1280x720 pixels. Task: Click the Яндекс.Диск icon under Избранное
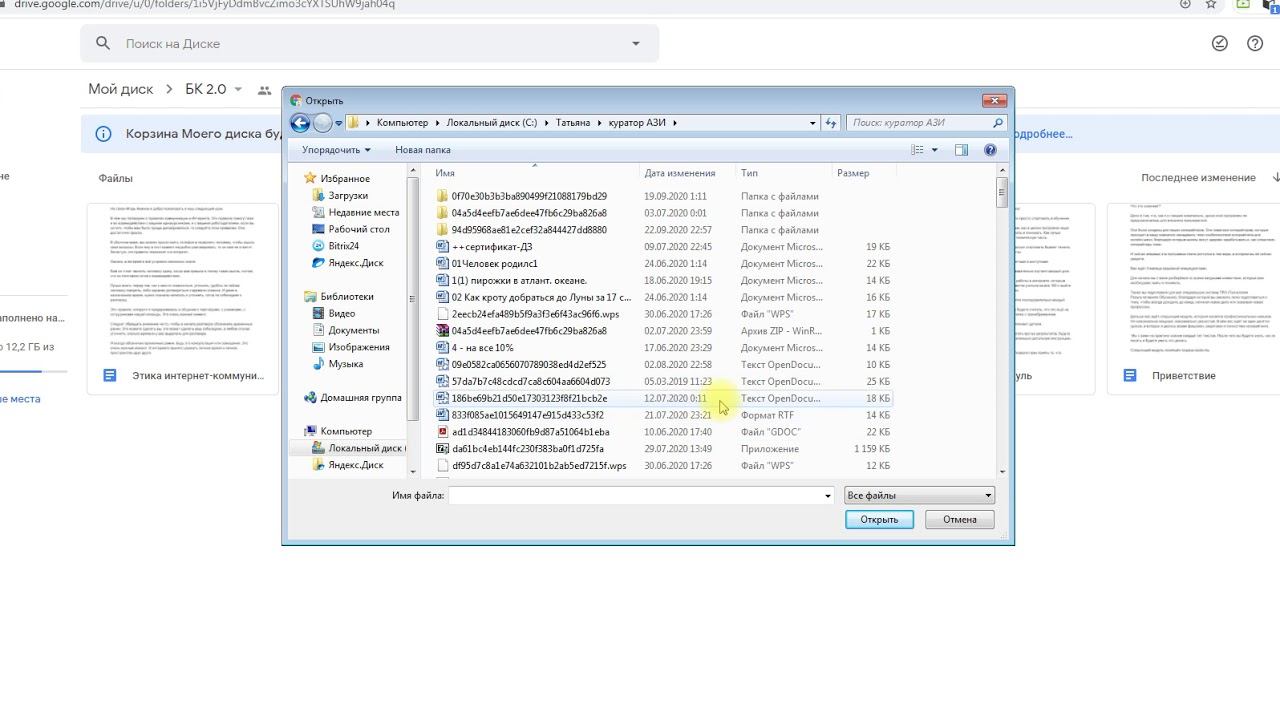click(319, 263)
